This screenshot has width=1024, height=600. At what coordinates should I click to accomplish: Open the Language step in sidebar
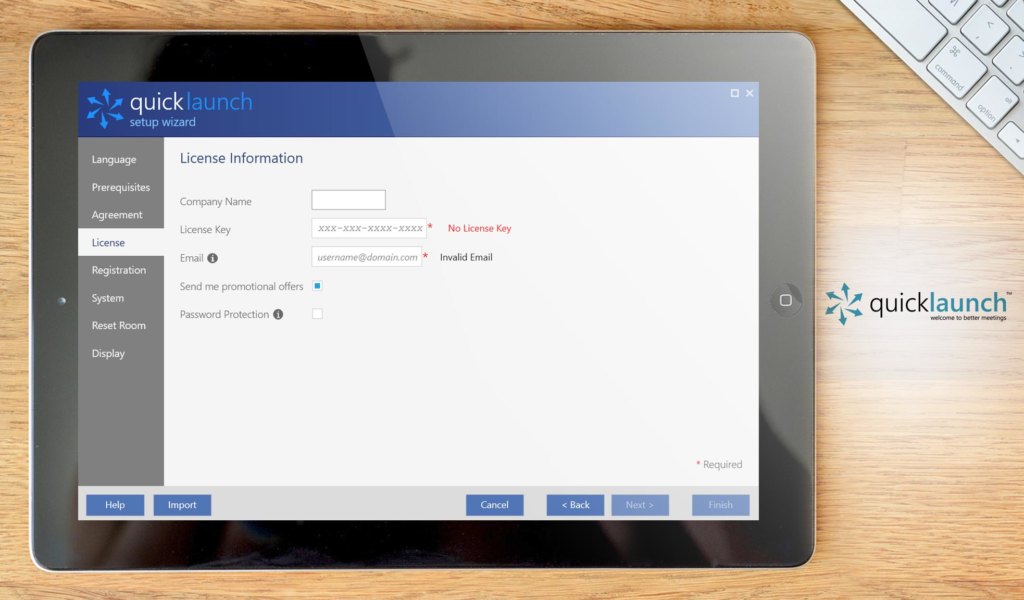coord(114,160)
